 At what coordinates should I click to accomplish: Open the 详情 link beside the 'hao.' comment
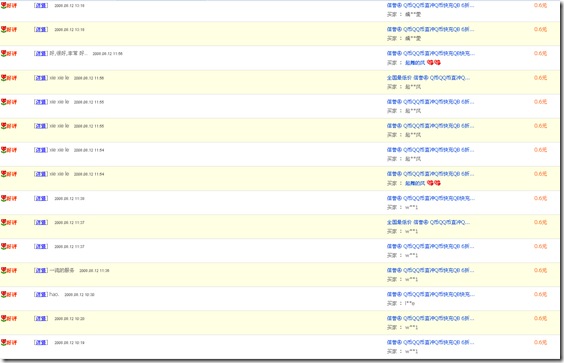[x=41, y=294]
